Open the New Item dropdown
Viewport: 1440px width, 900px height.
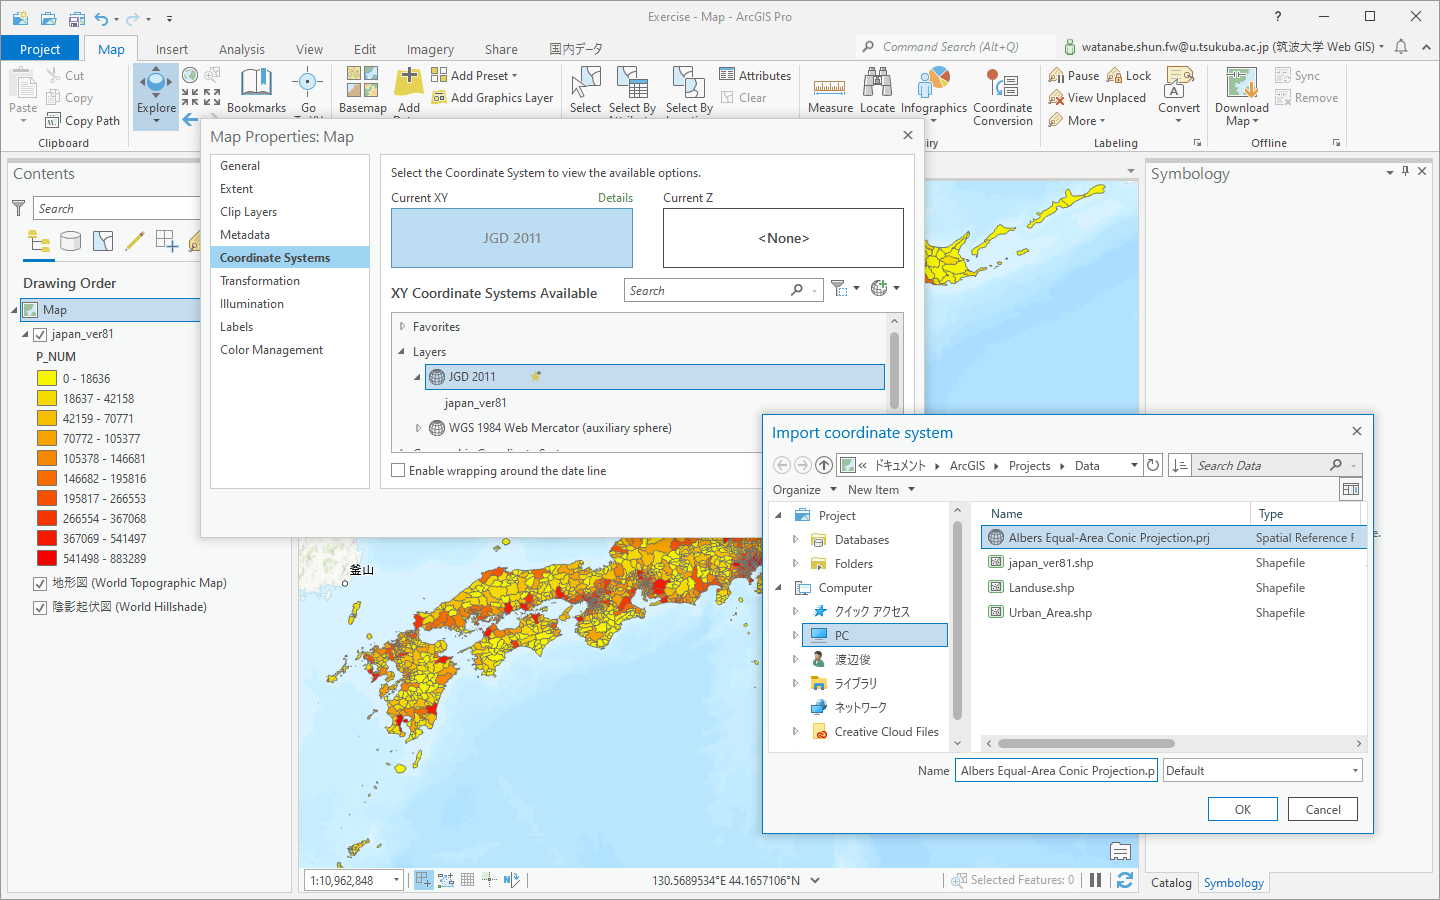(x=881, y=490)
